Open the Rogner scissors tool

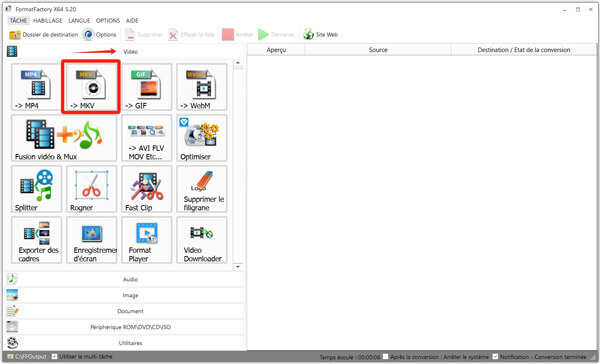pos(91,189)
